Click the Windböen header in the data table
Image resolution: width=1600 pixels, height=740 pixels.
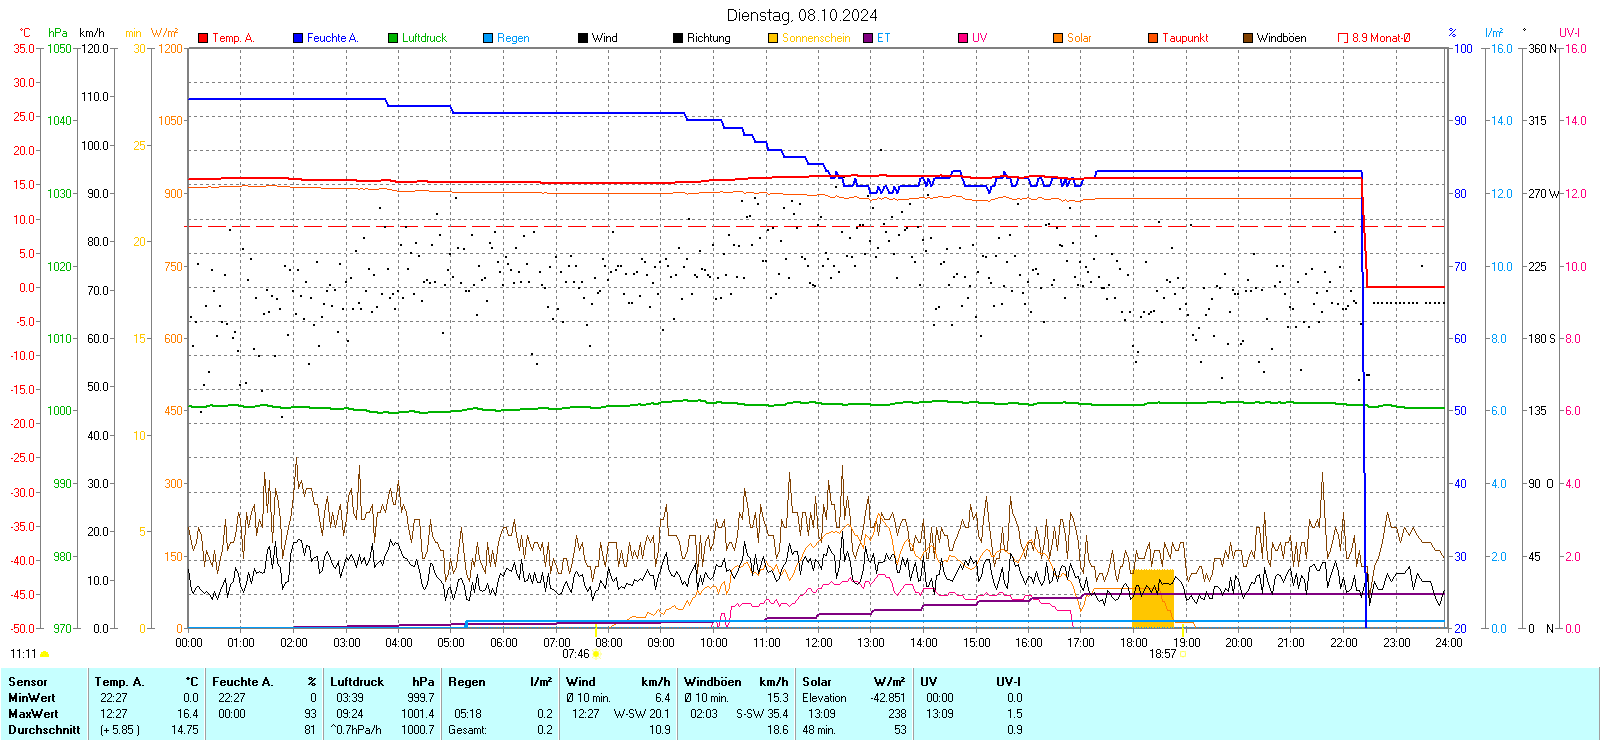click(x=713, y=682)
